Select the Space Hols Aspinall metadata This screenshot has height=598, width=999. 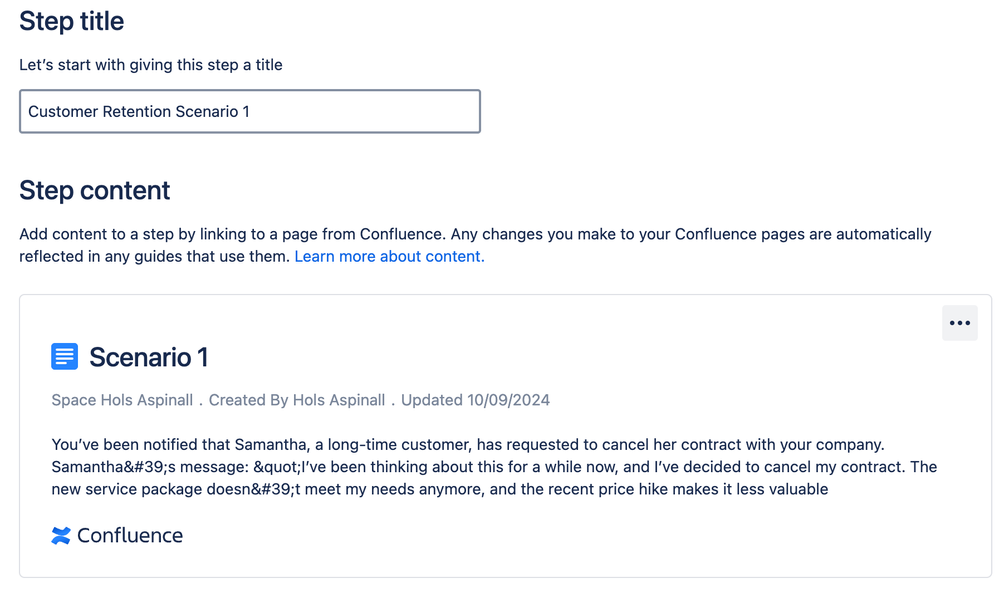[x=122, y=400]
